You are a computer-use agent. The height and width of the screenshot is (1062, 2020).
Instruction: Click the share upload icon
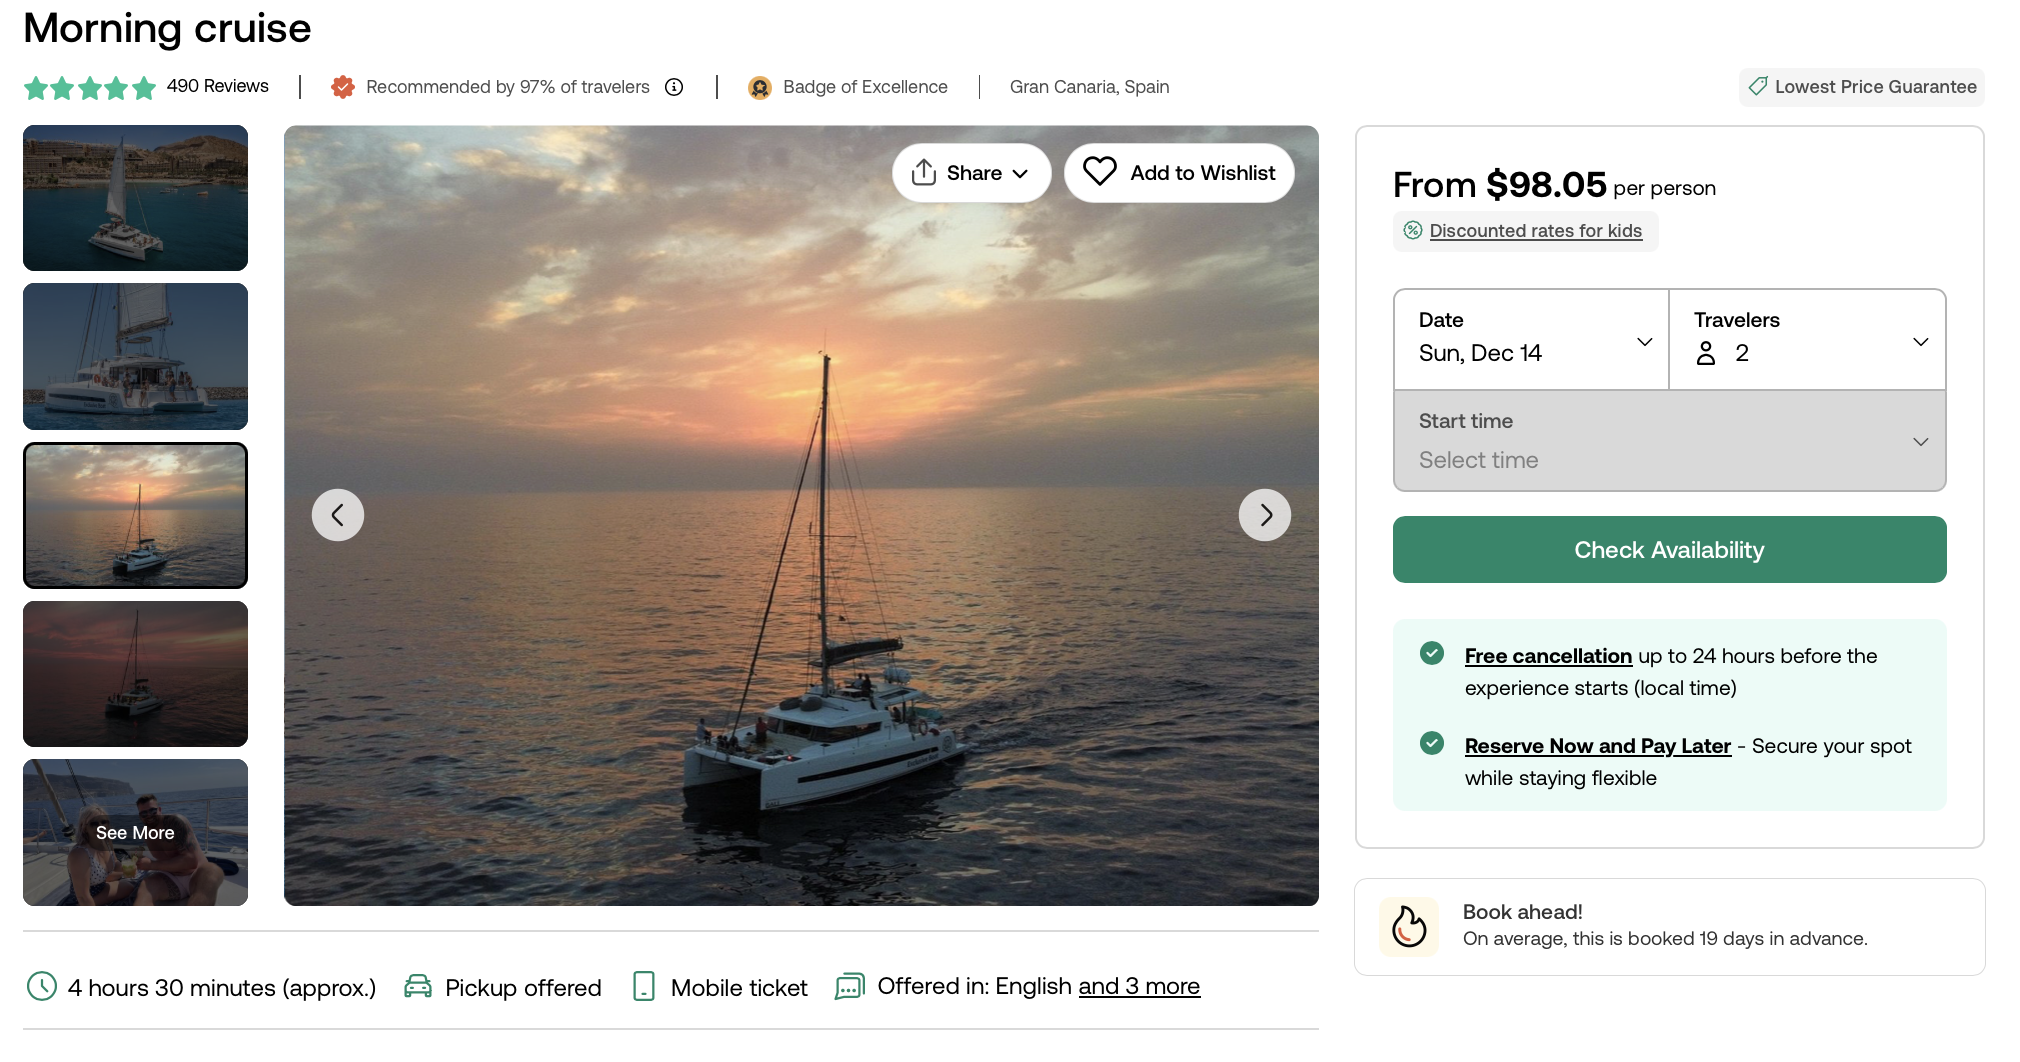point(924,173)
